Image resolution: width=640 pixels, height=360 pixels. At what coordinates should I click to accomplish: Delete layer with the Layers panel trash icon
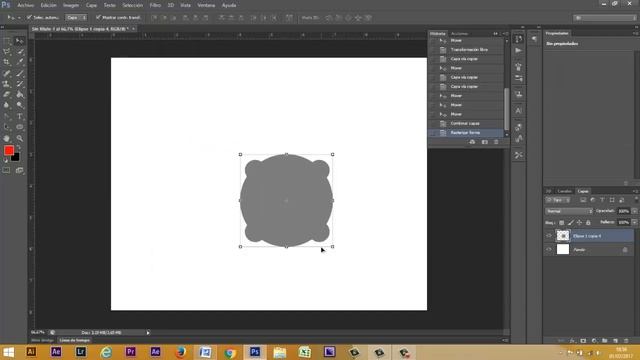point(626,340)
